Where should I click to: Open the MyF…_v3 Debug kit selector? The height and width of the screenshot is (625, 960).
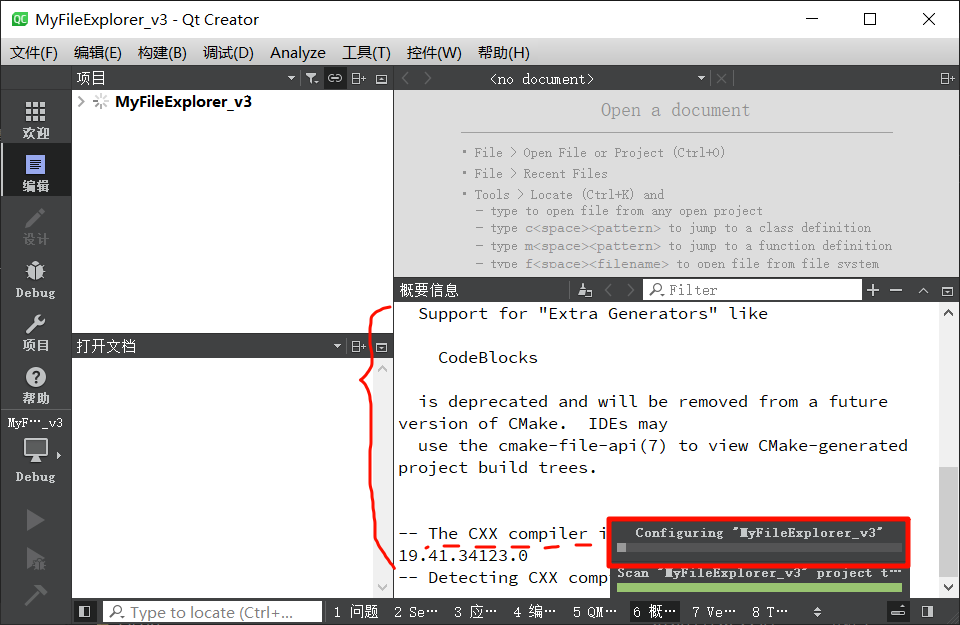[x=36, y=450]
